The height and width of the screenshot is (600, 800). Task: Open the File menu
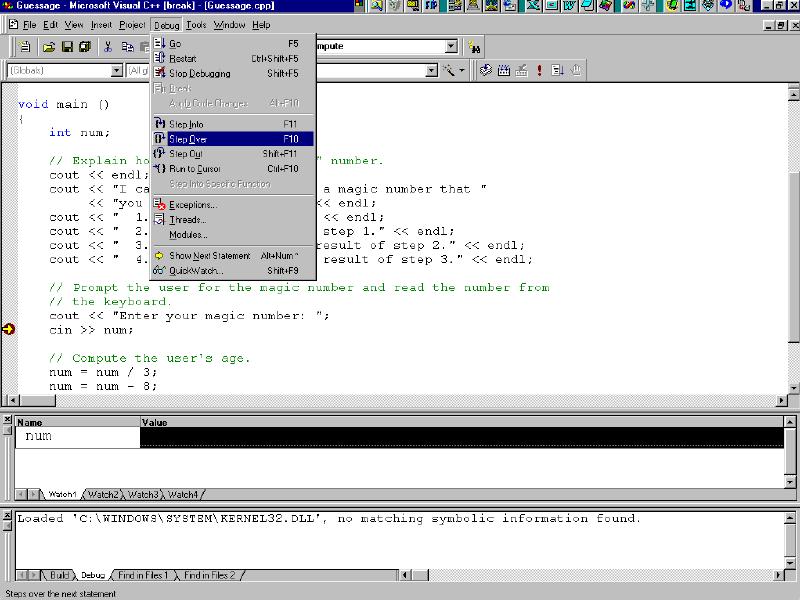click(x=30, y=24)
